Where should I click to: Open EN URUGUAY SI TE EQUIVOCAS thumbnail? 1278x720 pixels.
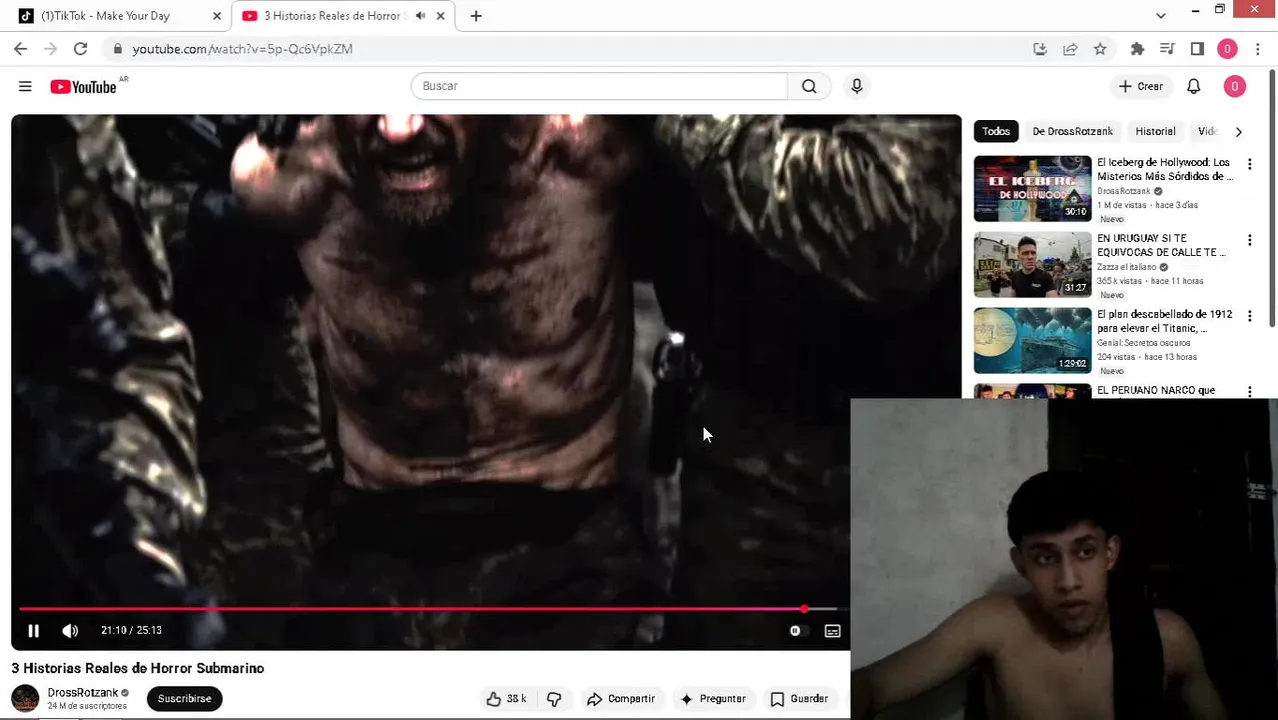click(x=1033, y=264)
